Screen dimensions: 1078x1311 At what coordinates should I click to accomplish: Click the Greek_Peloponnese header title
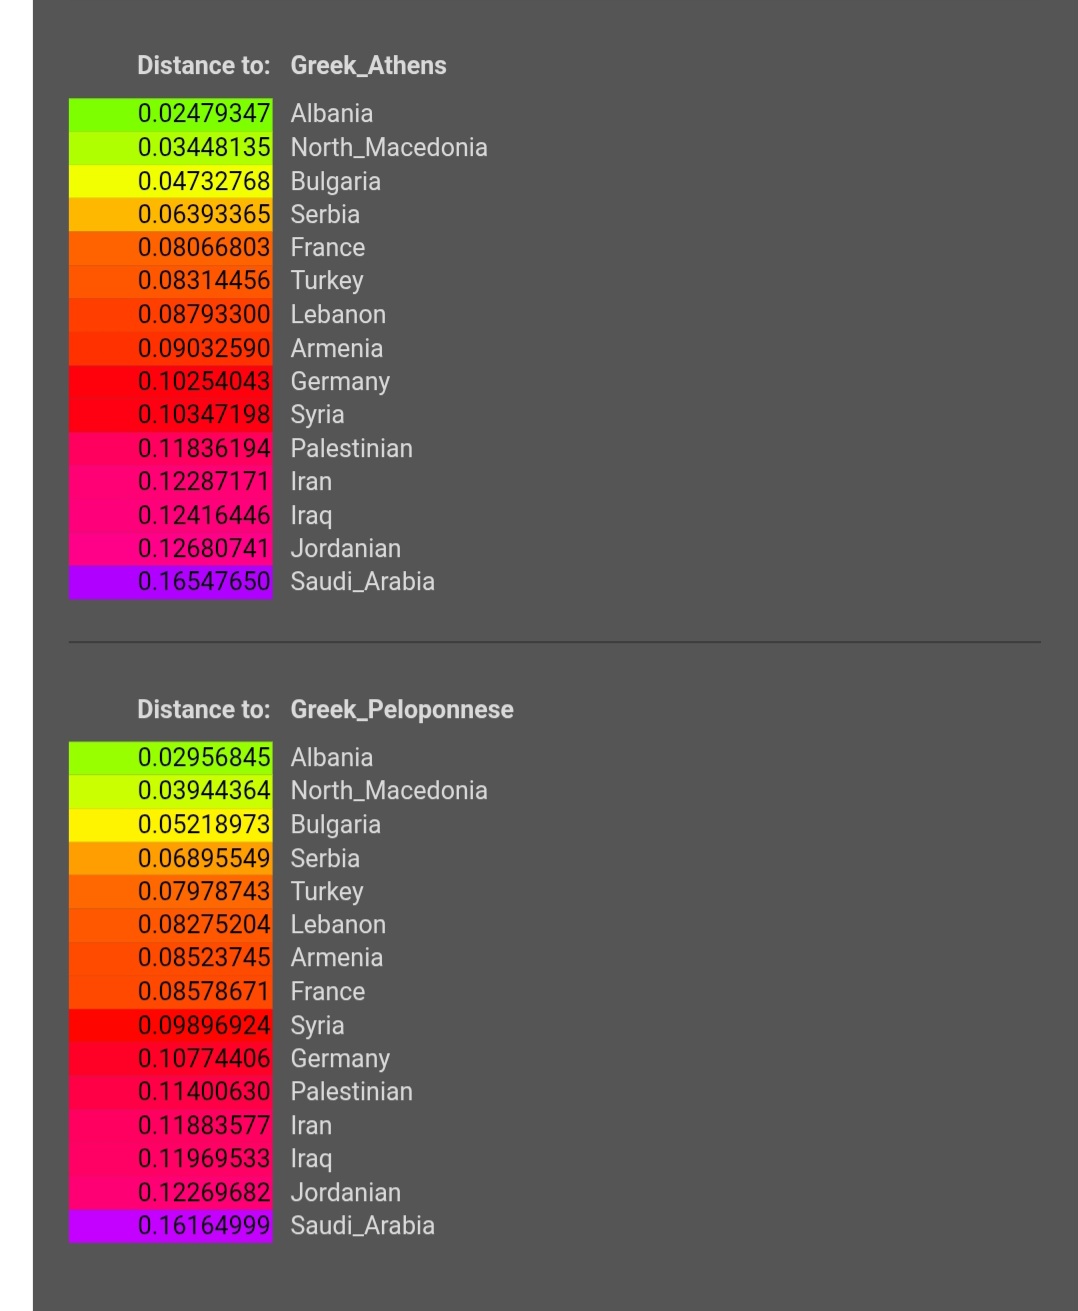coord(401,710)
